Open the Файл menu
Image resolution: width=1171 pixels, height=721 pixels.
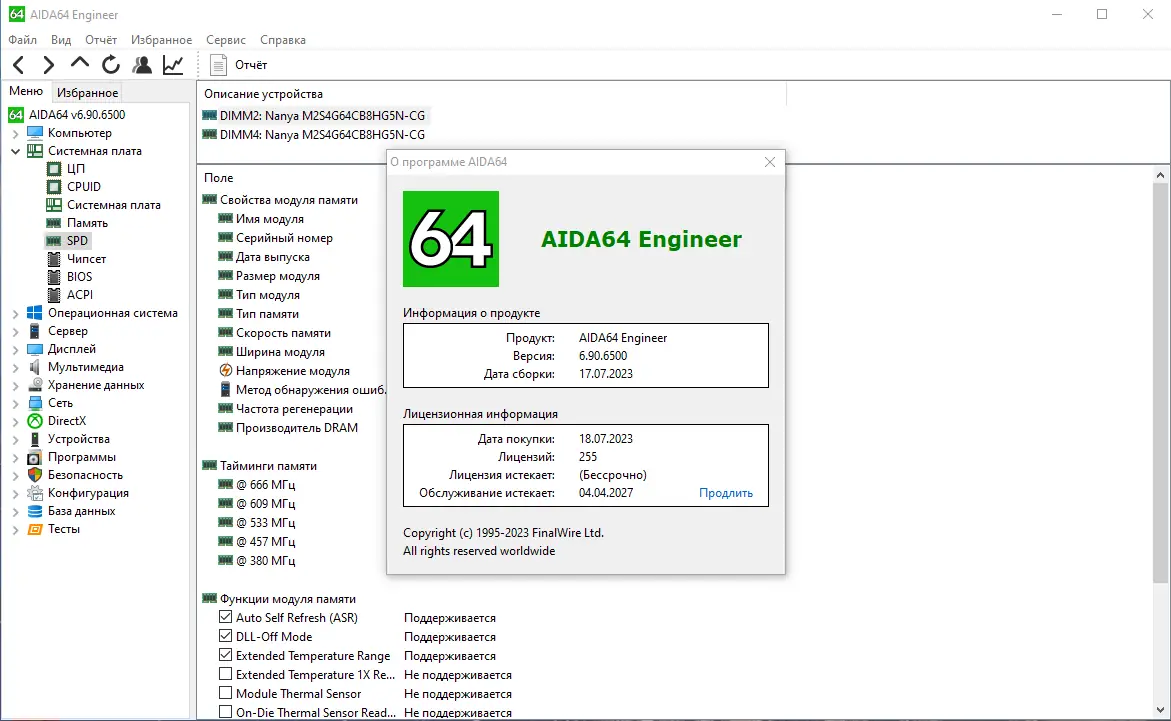click(22, 40)
